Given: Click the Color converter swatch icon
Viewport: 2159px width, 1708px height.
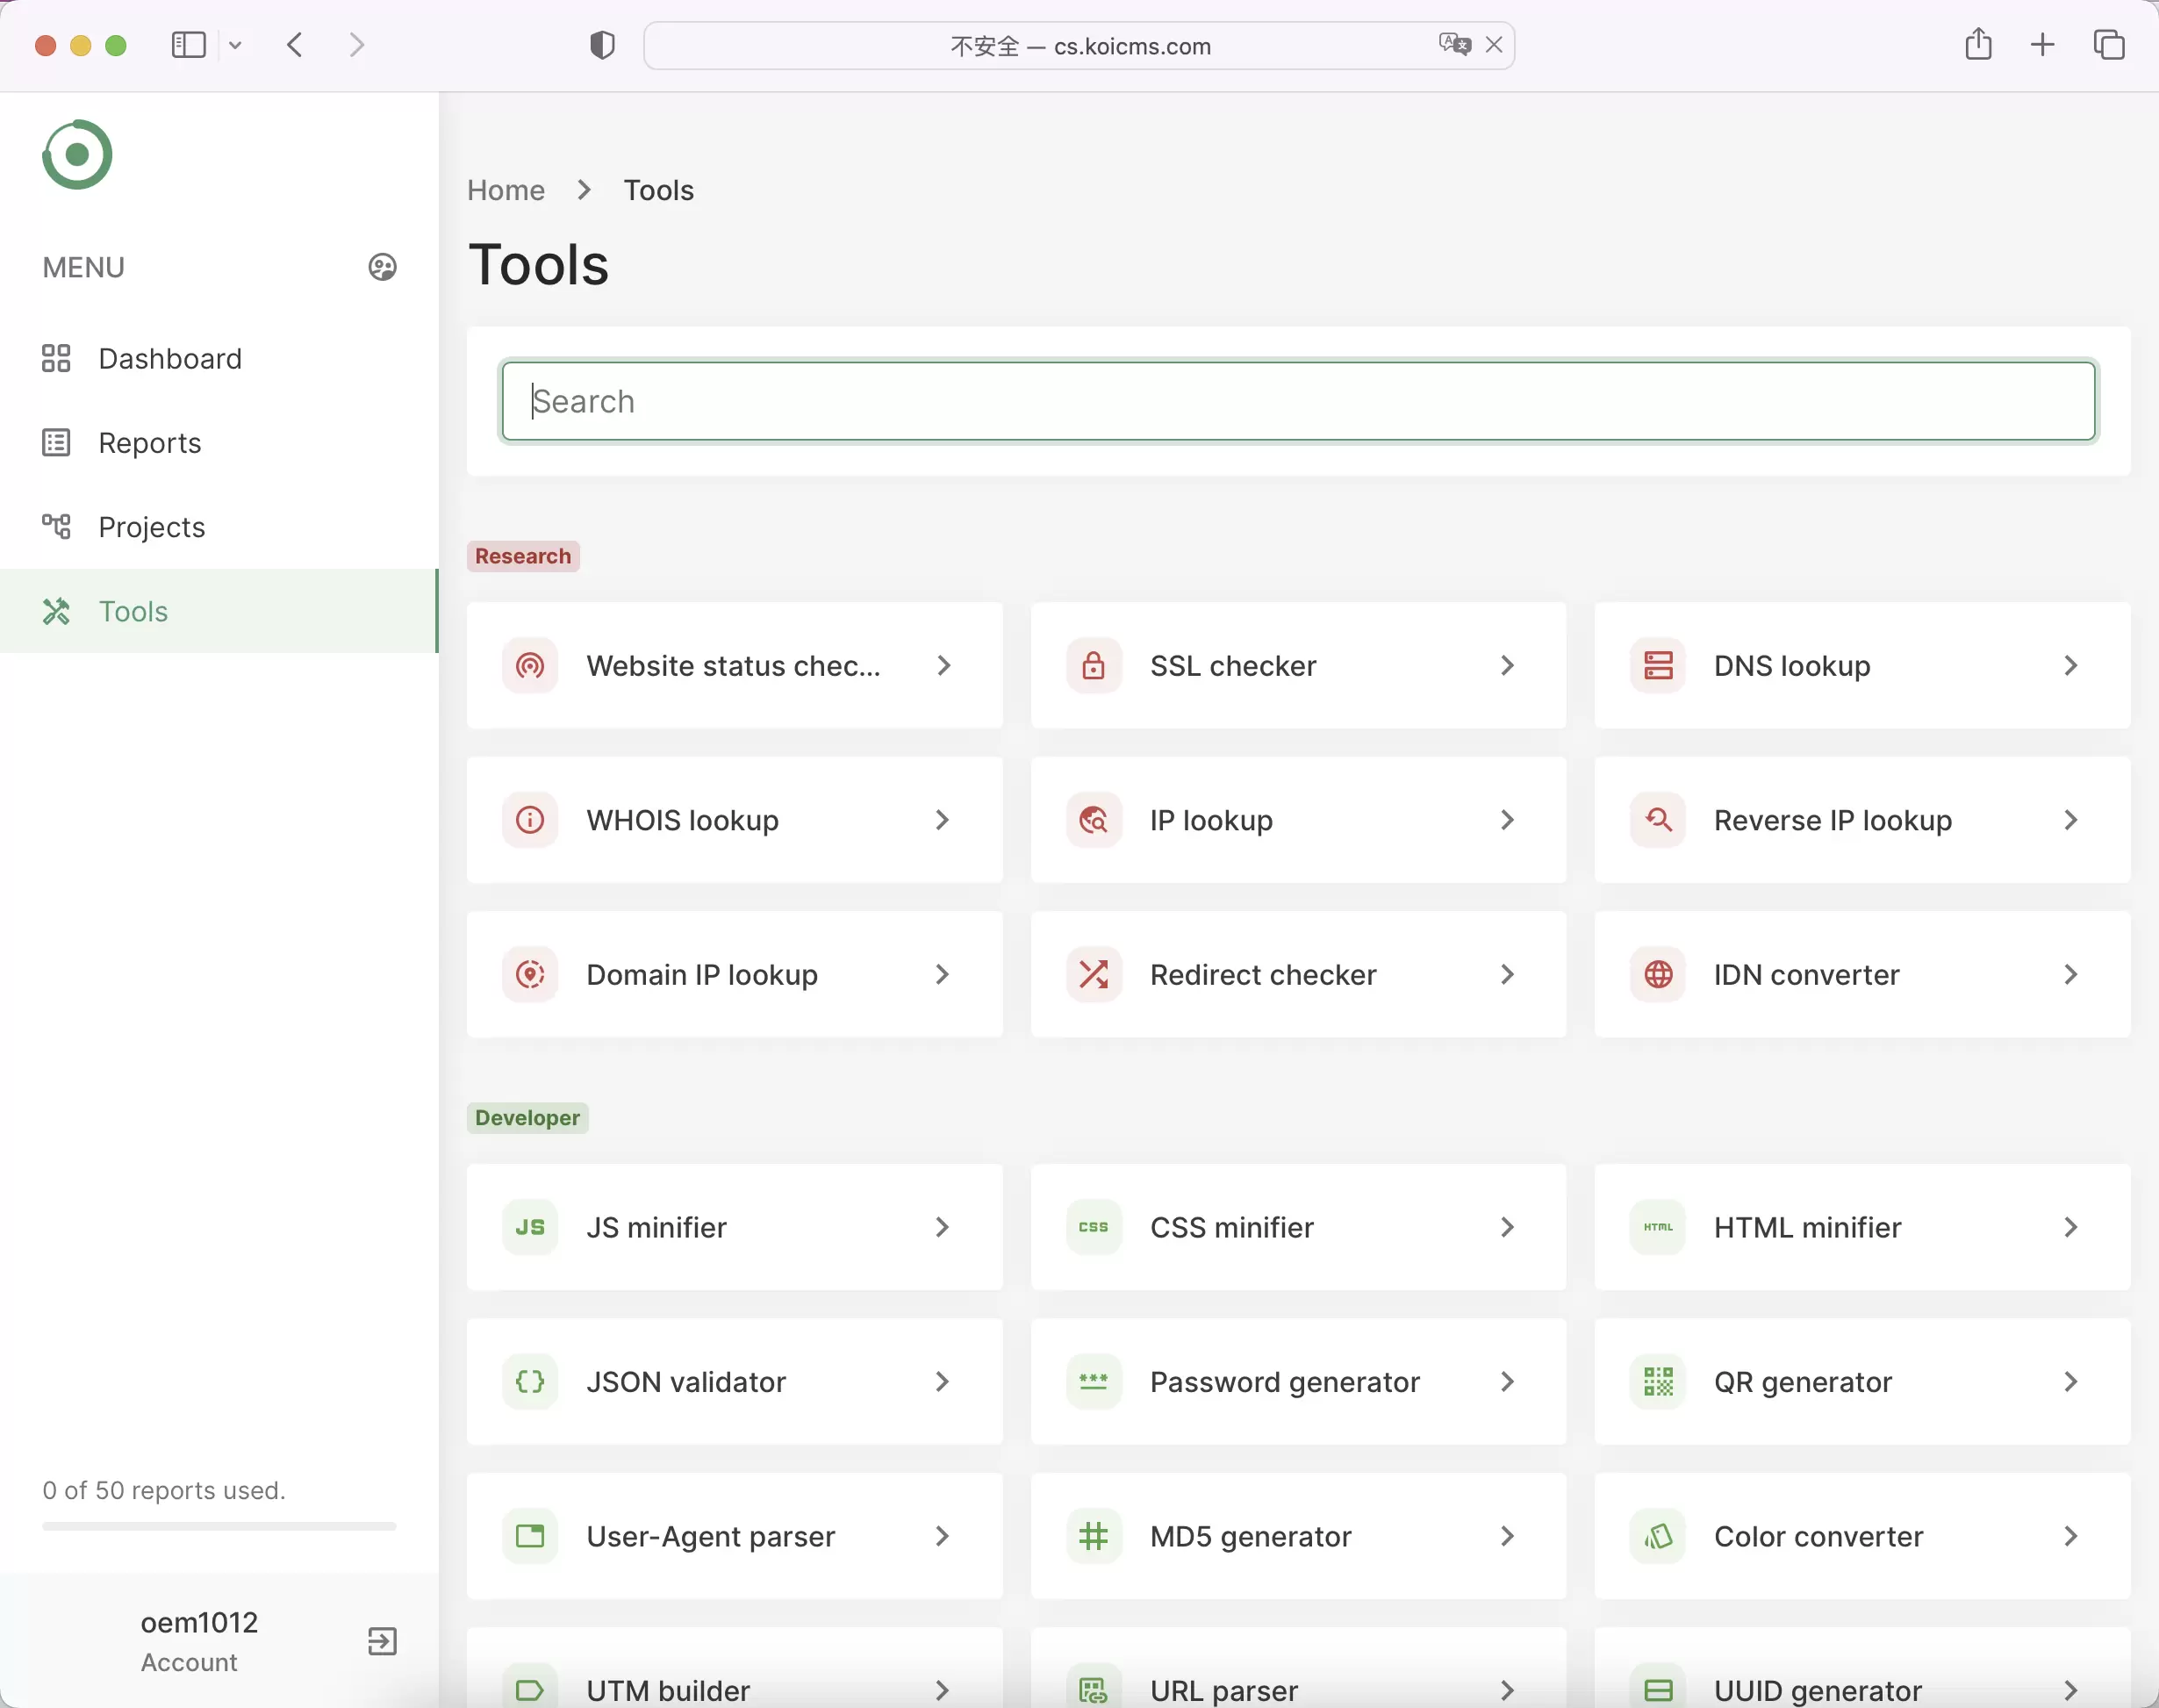Looking at the screenshot, I should 1658,1536.
